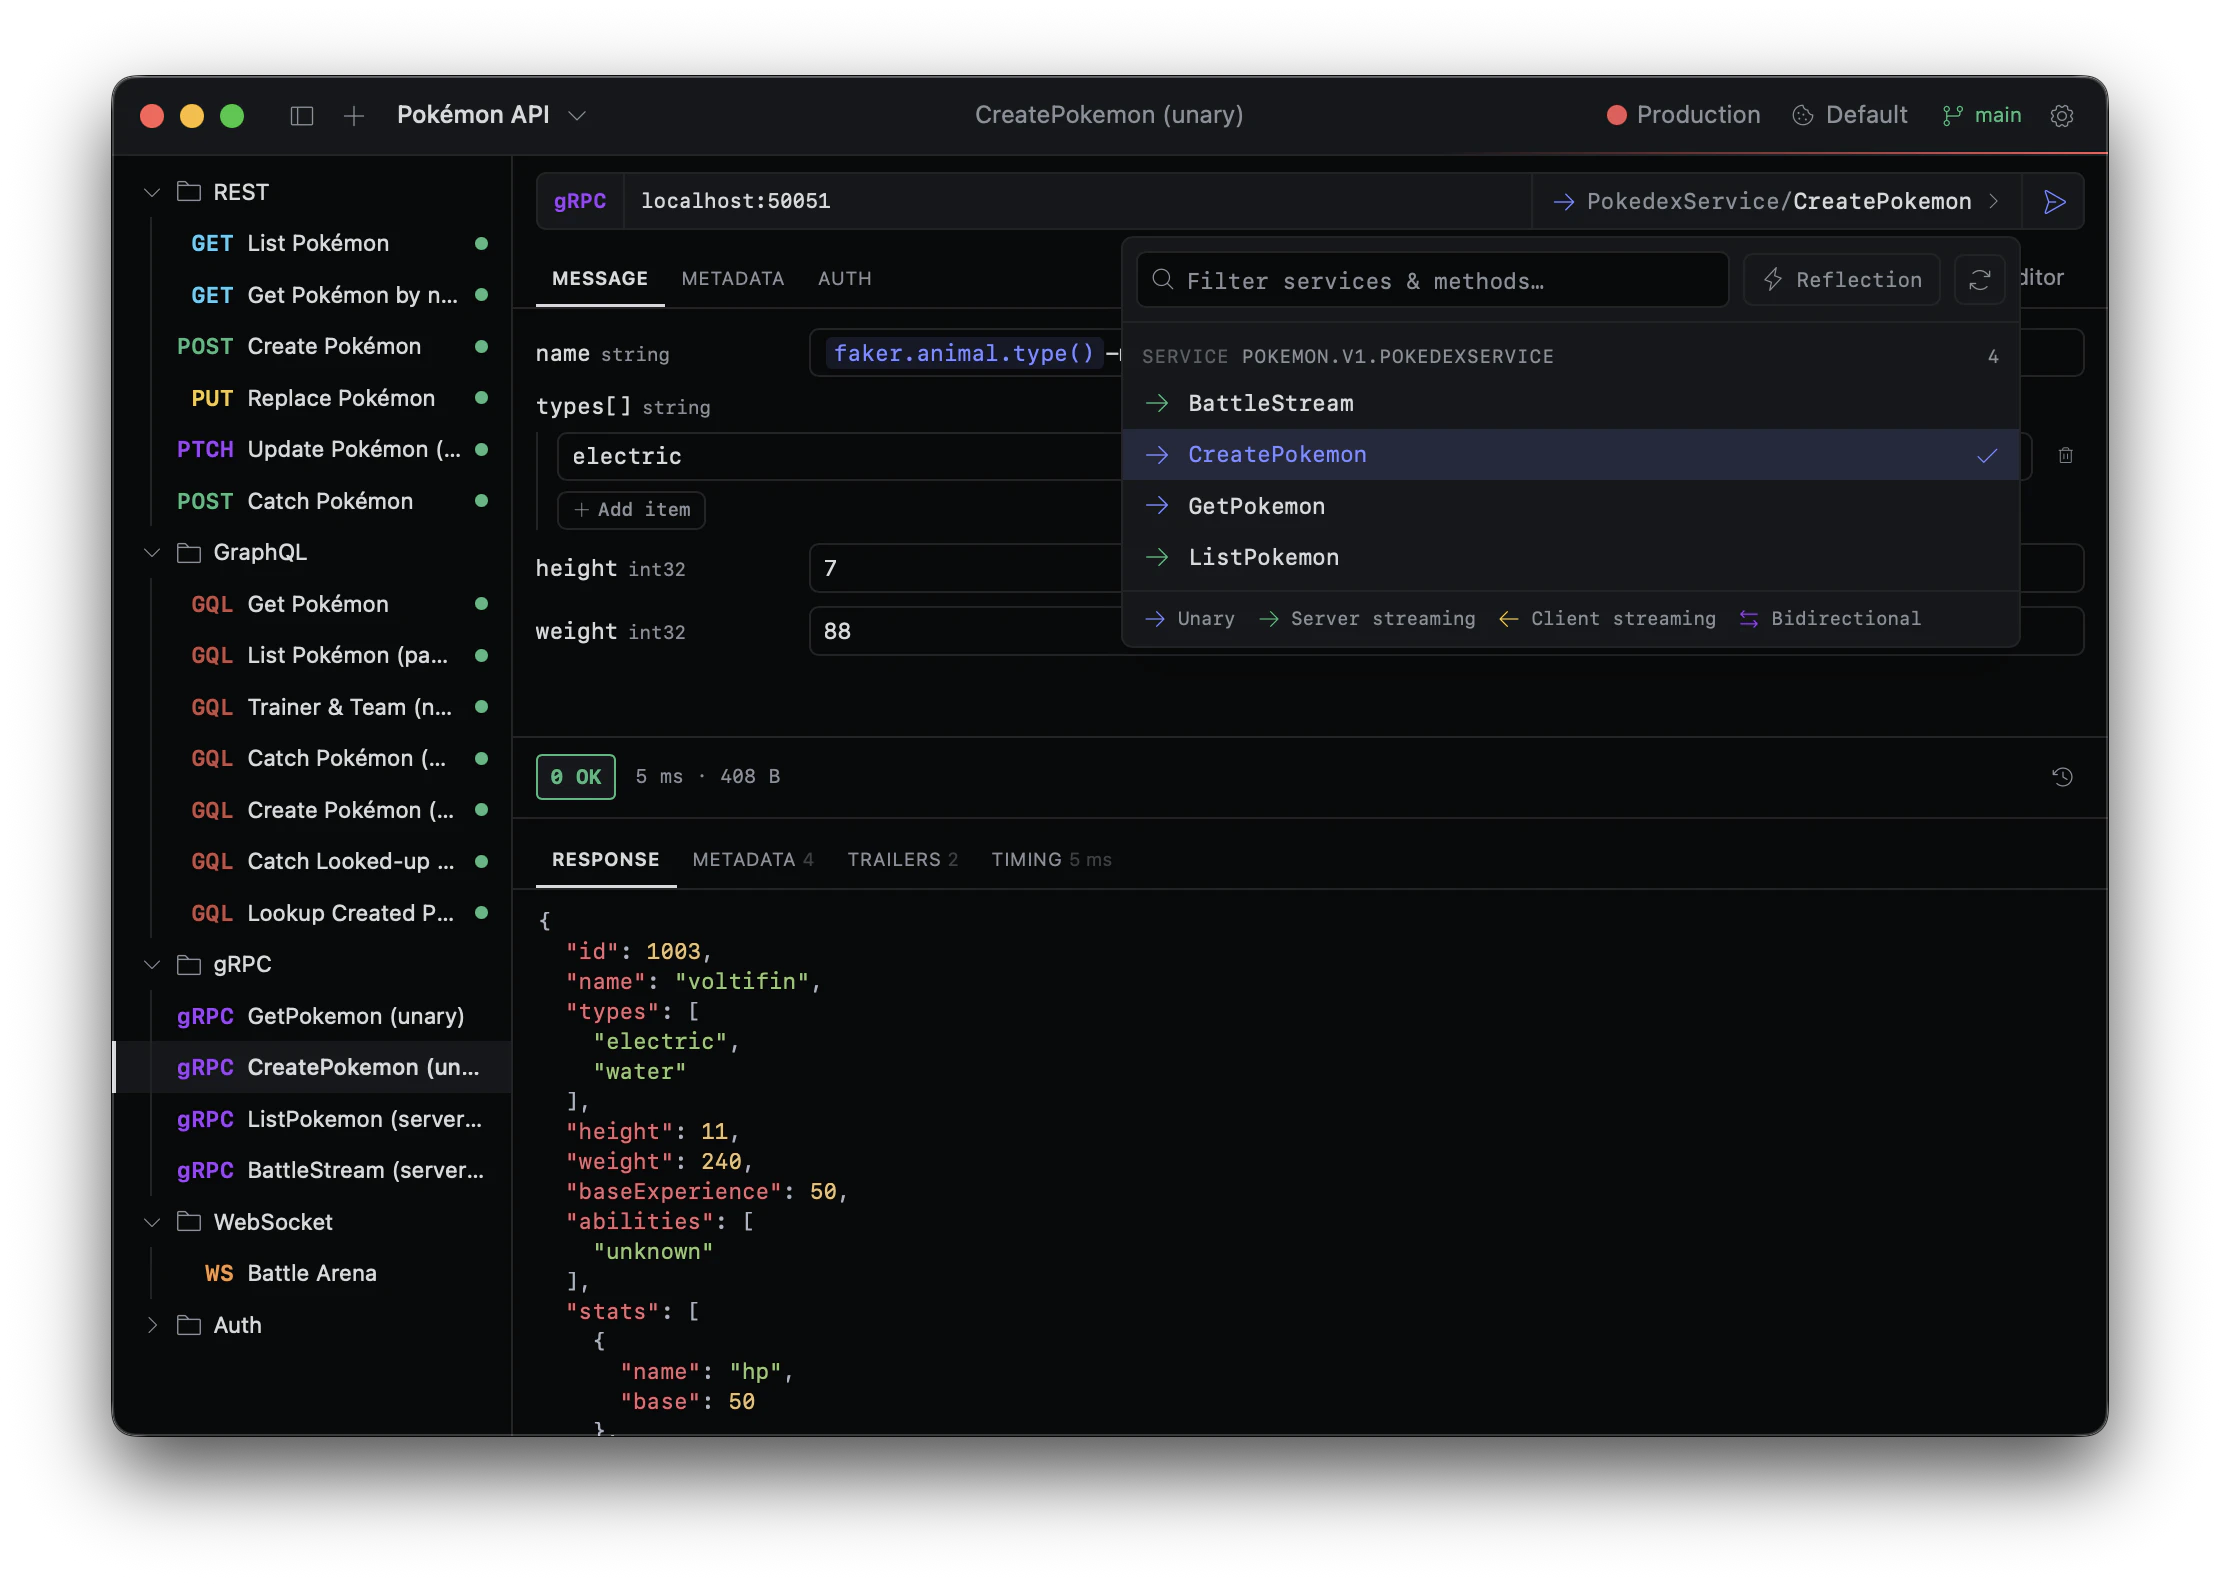Send the gRPC request with play icon
The image size is (2220, 1584).
coord(2054,202)
